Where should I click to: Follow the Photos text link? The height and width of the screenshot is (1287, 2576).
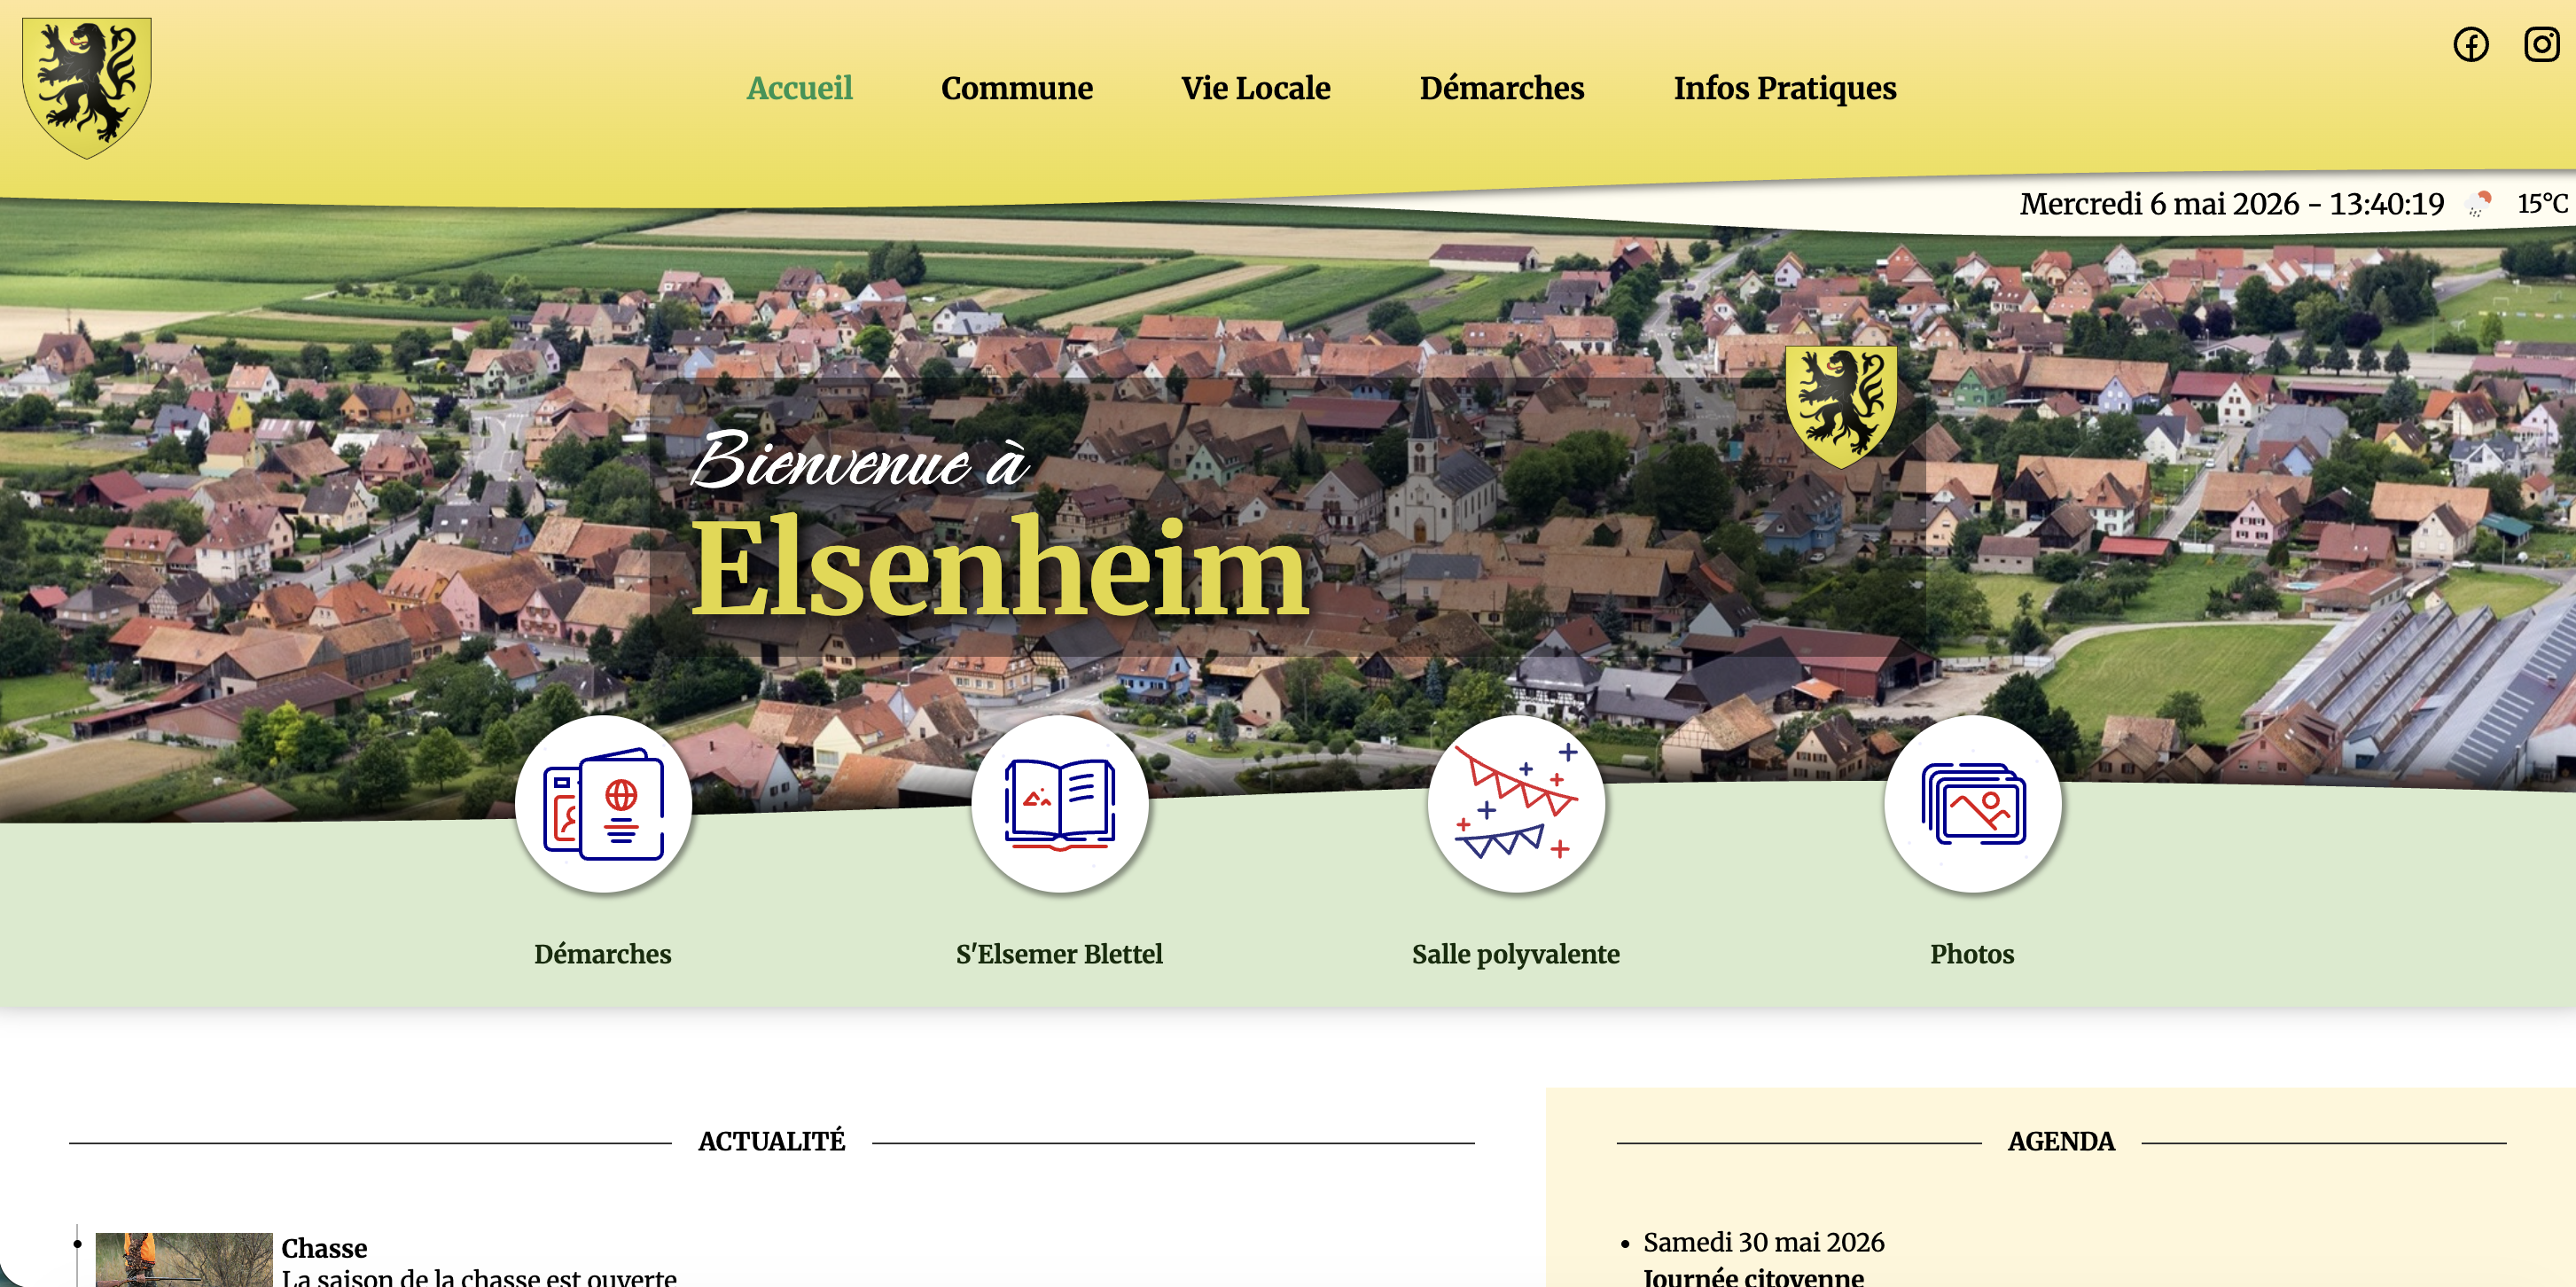1972,954
